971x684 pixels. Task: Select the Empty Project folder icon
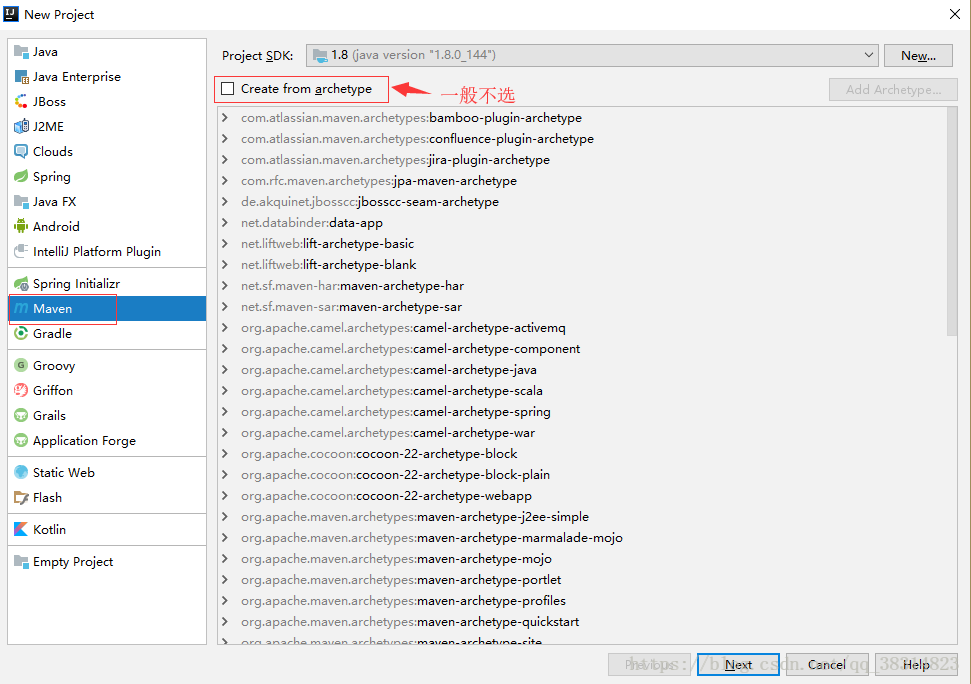click(21, 561)
